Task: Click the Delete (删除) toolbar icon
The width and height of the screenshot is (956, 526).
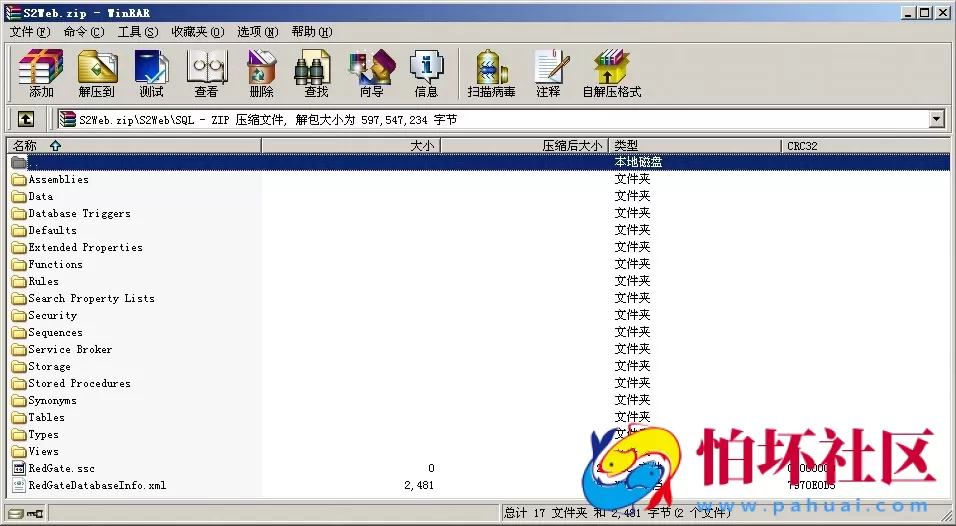Action: [262, 73]
